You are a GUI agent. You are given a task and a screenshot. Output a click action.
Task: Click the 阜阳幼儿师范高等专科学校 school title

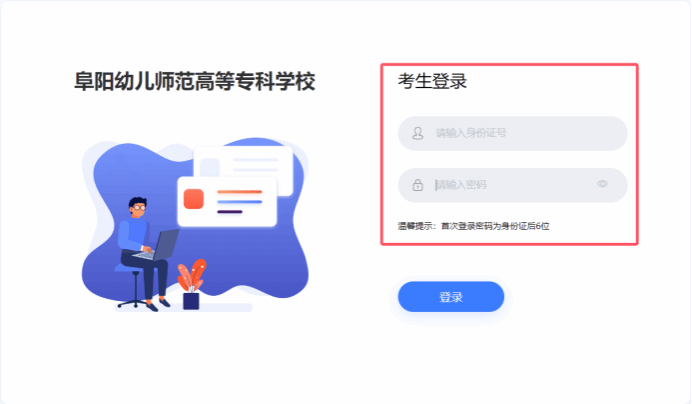(195, 82)
